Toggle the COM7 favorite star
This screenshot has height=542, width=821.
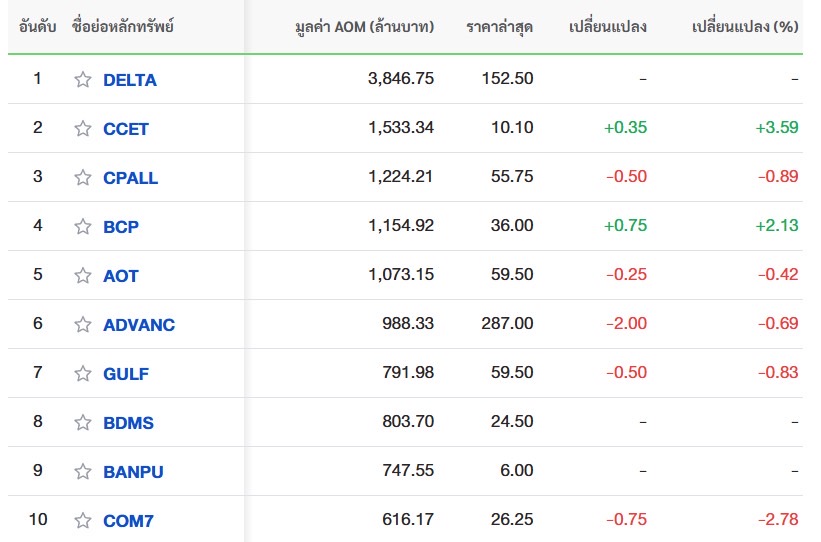coord(83,521)
